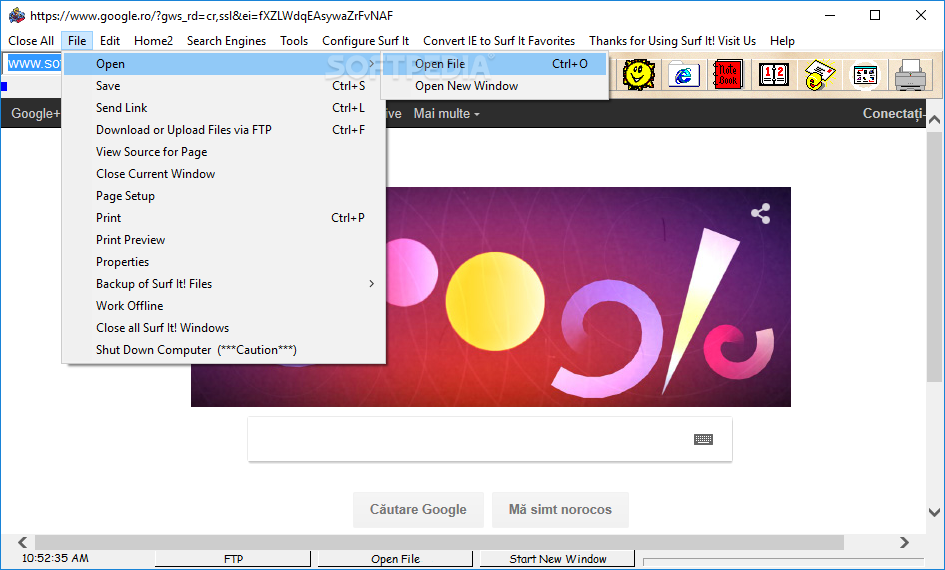Open the Help menu
This screenshot has width=945, height=570.
(x=782, y=41)
